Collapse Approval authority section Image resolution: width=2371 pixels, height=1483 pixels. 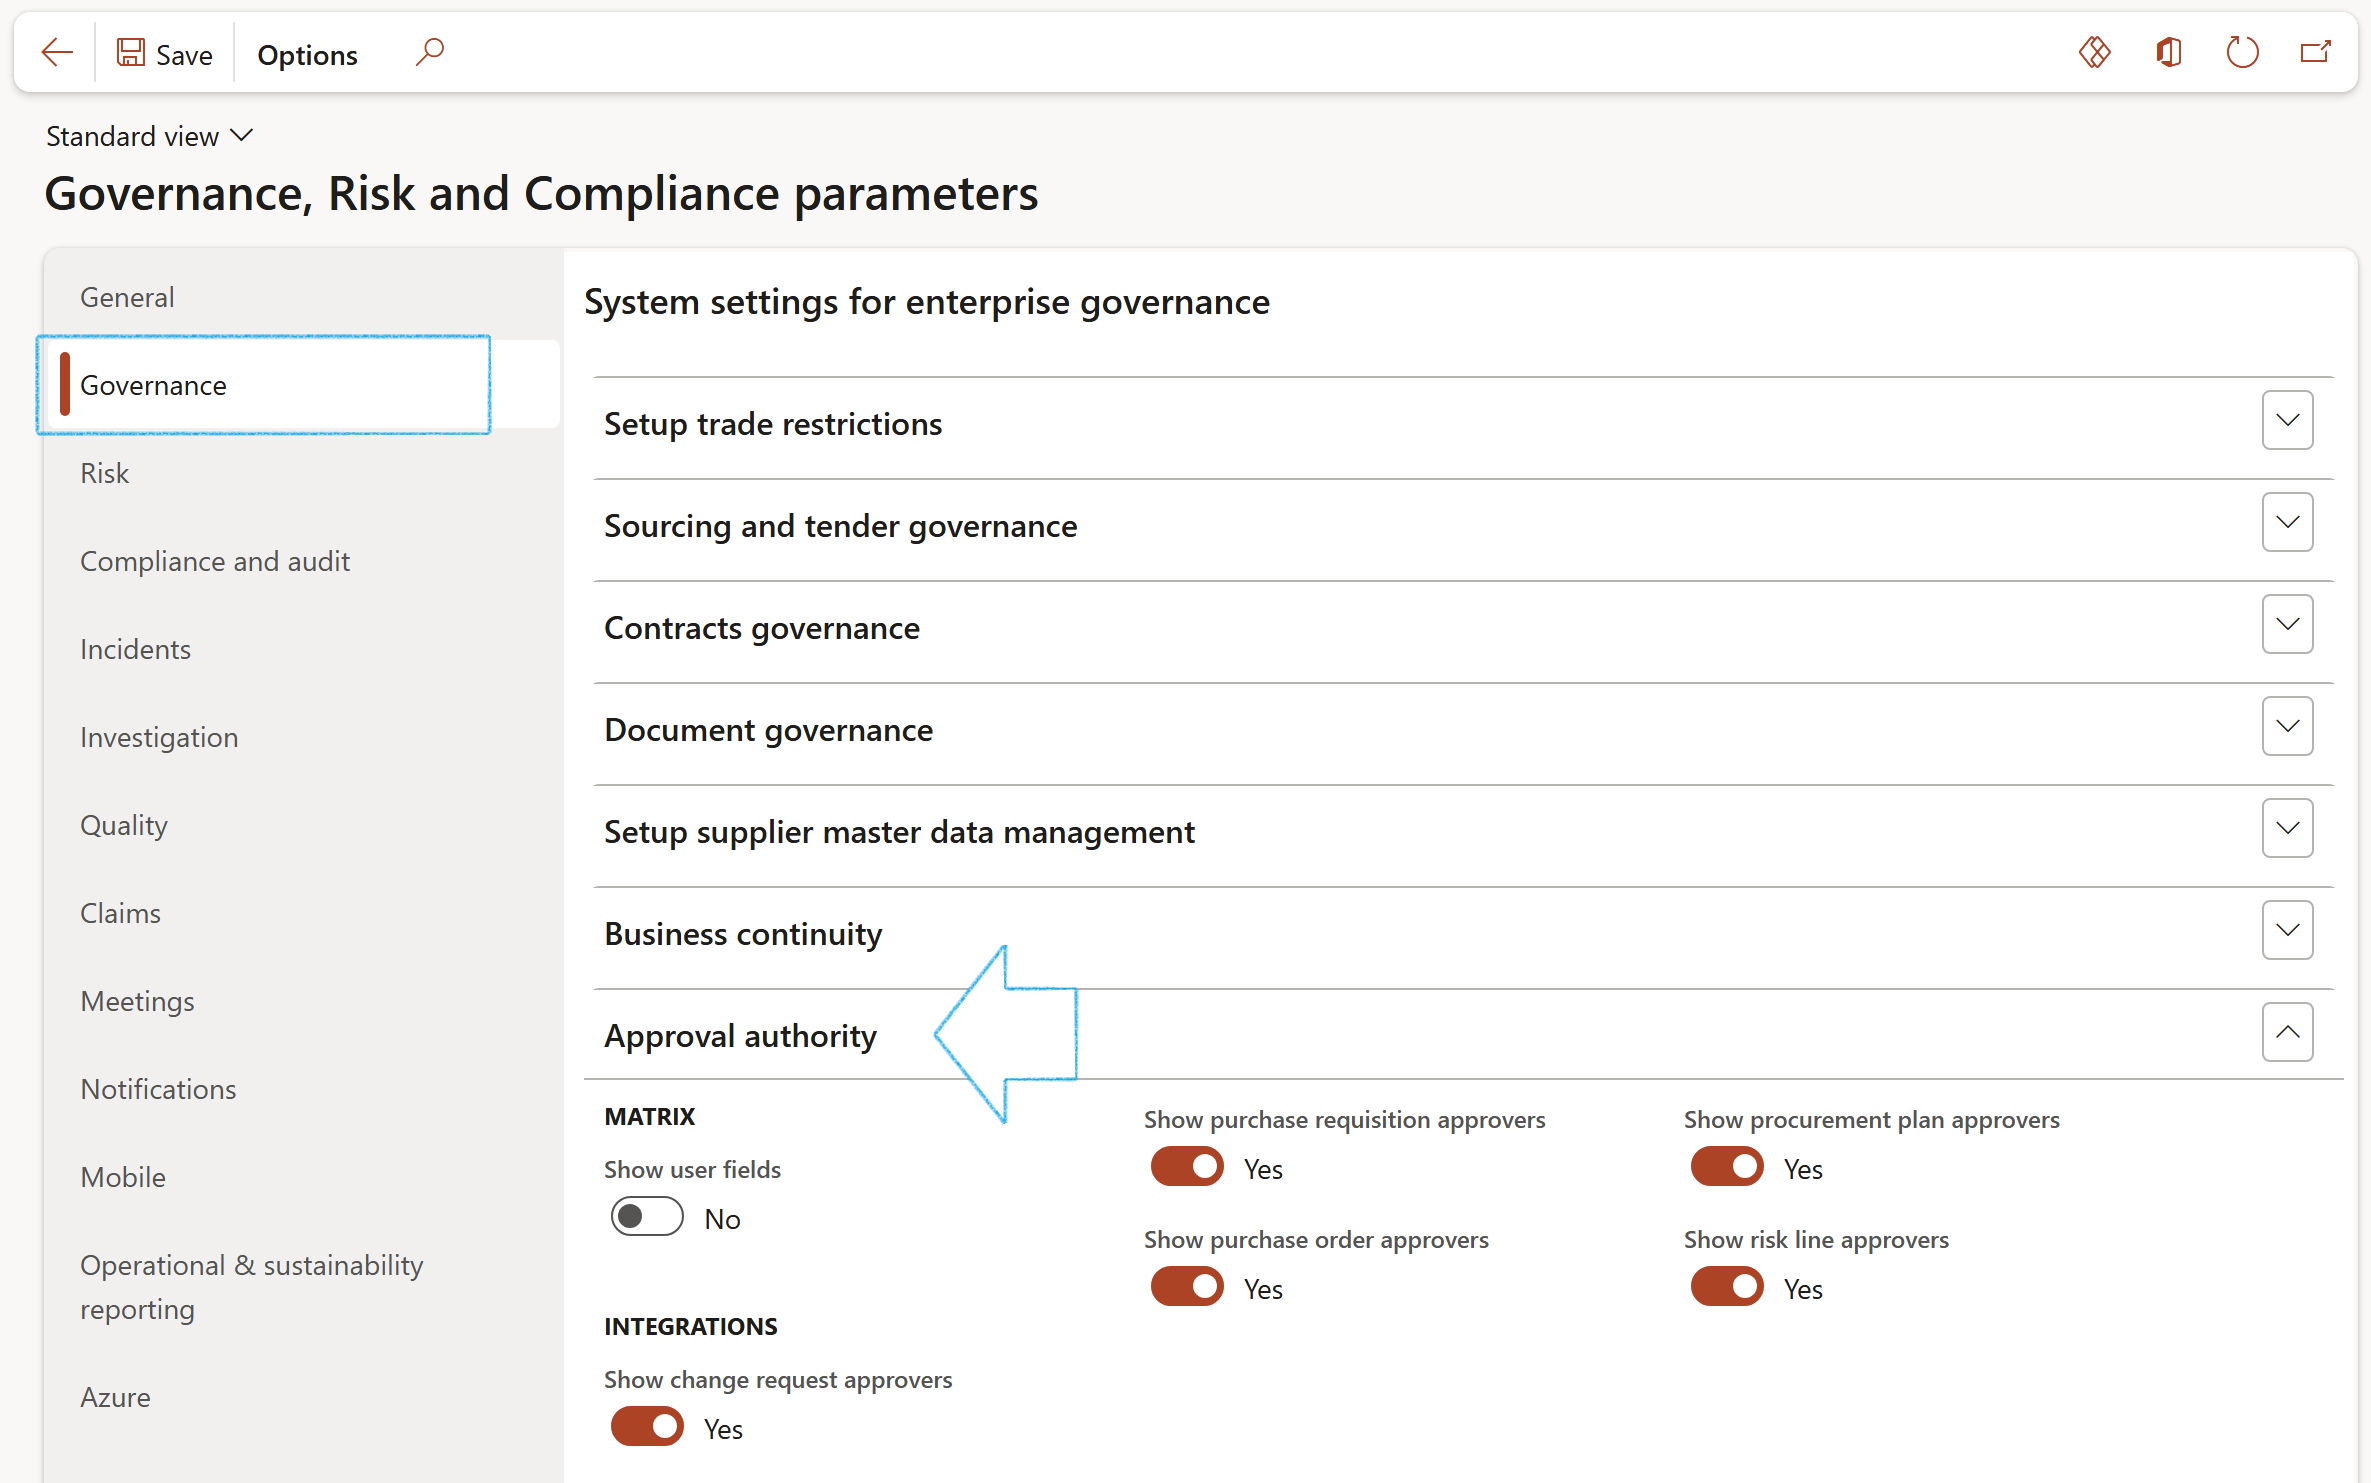click(2287, 1033)
